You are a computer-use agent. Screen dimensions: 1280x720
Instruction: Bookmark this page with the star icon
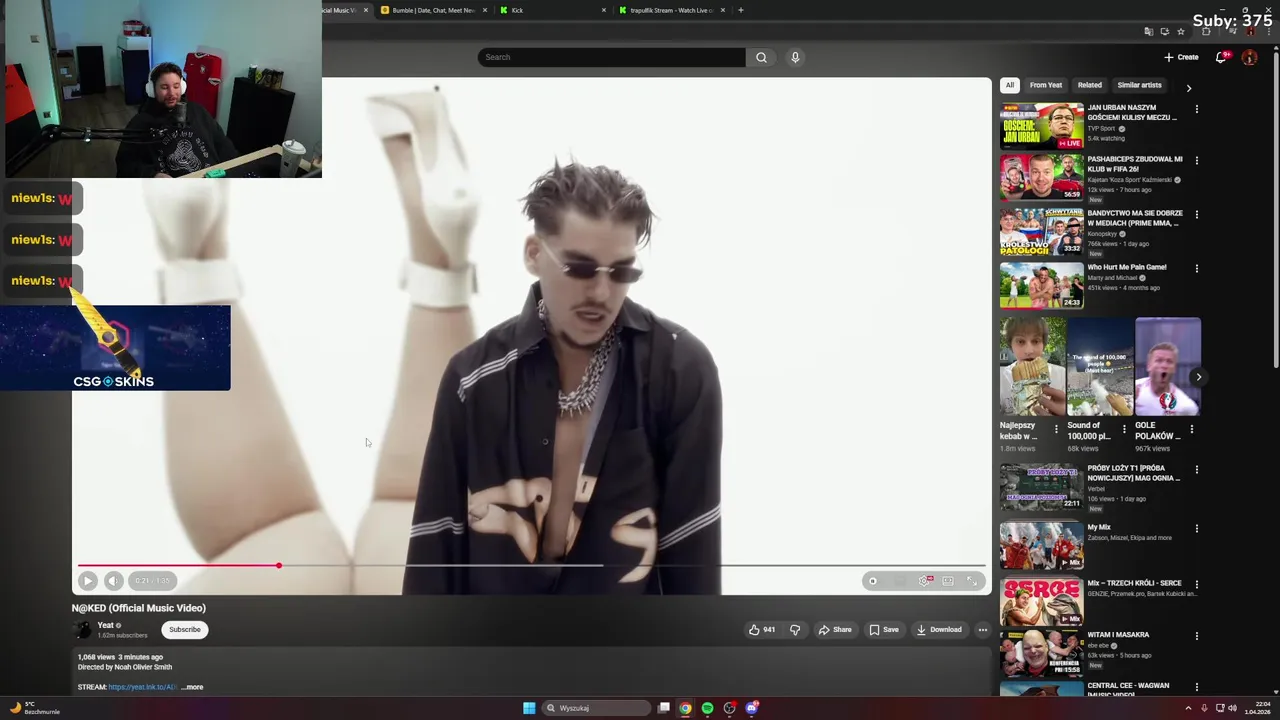(1181, 32)
